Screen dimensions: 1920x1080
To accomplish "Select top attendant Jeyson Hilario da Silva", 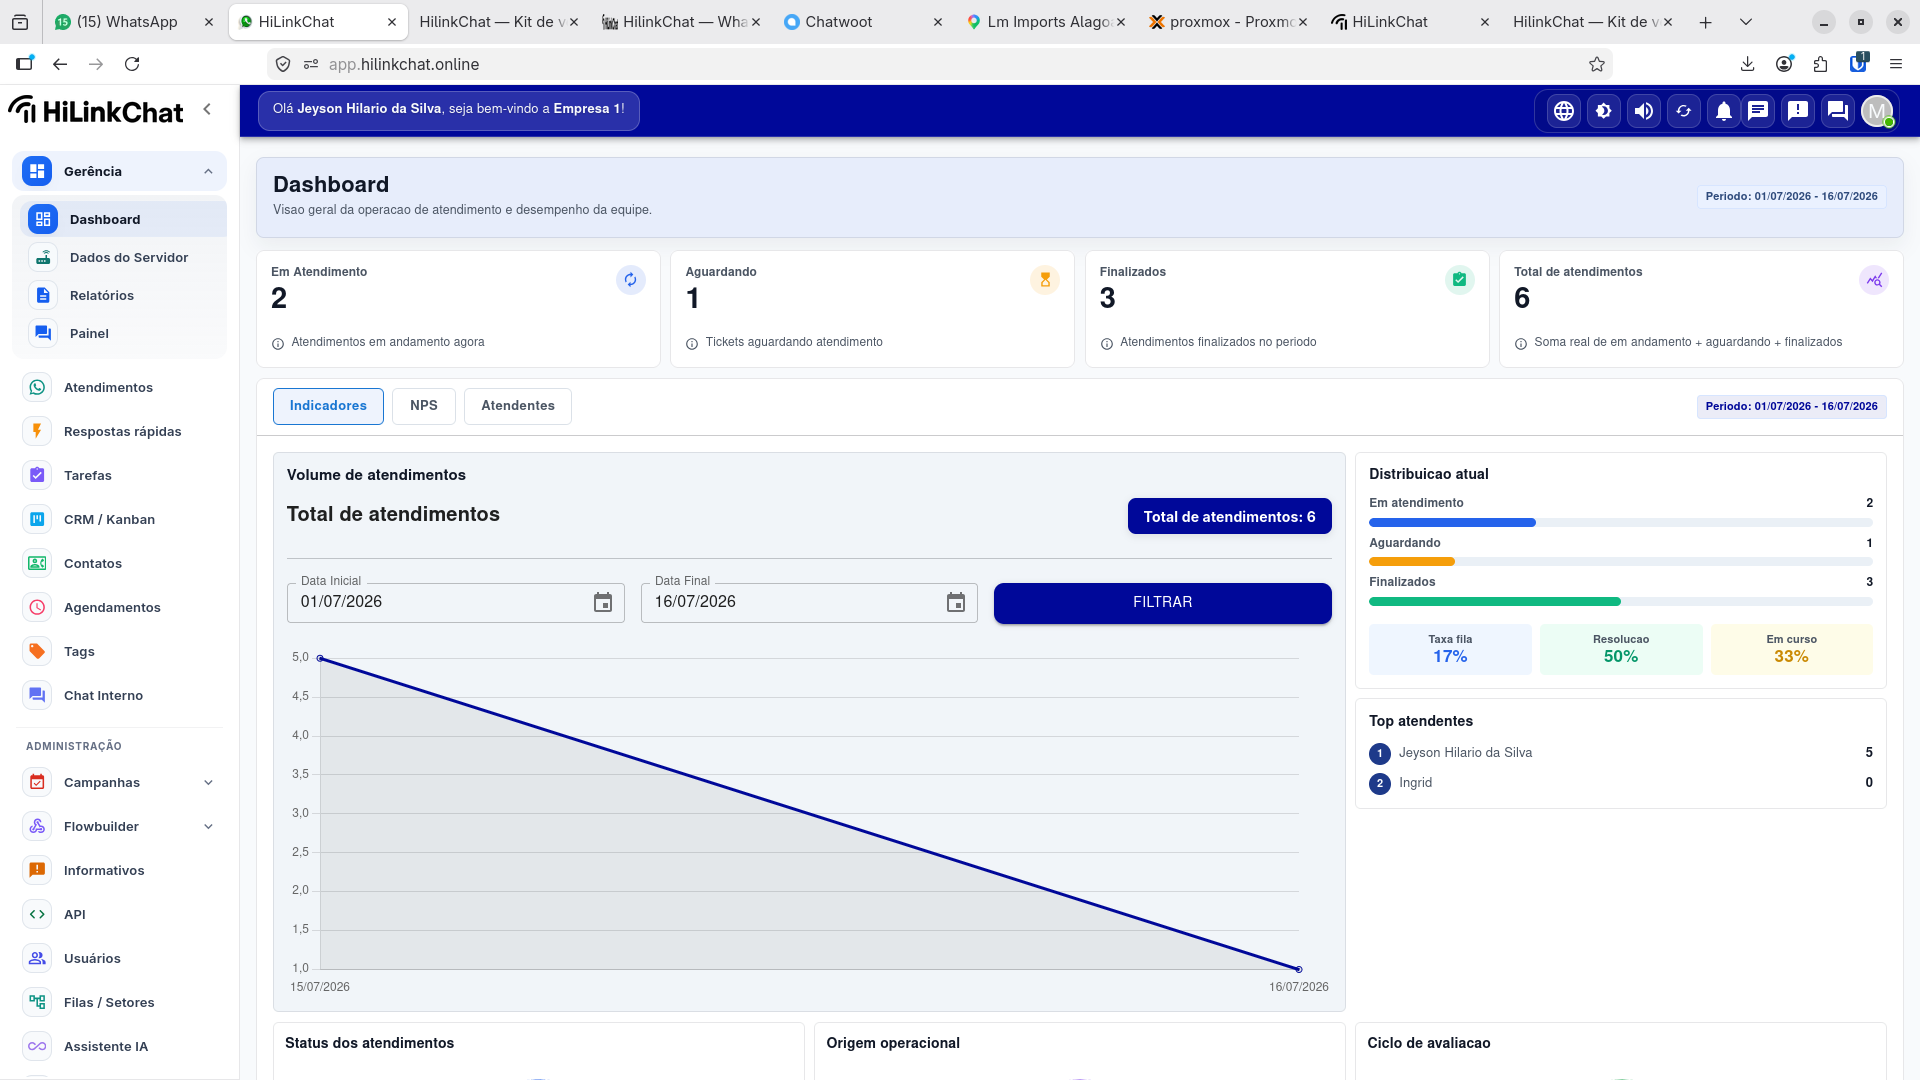I will 1620,753.
